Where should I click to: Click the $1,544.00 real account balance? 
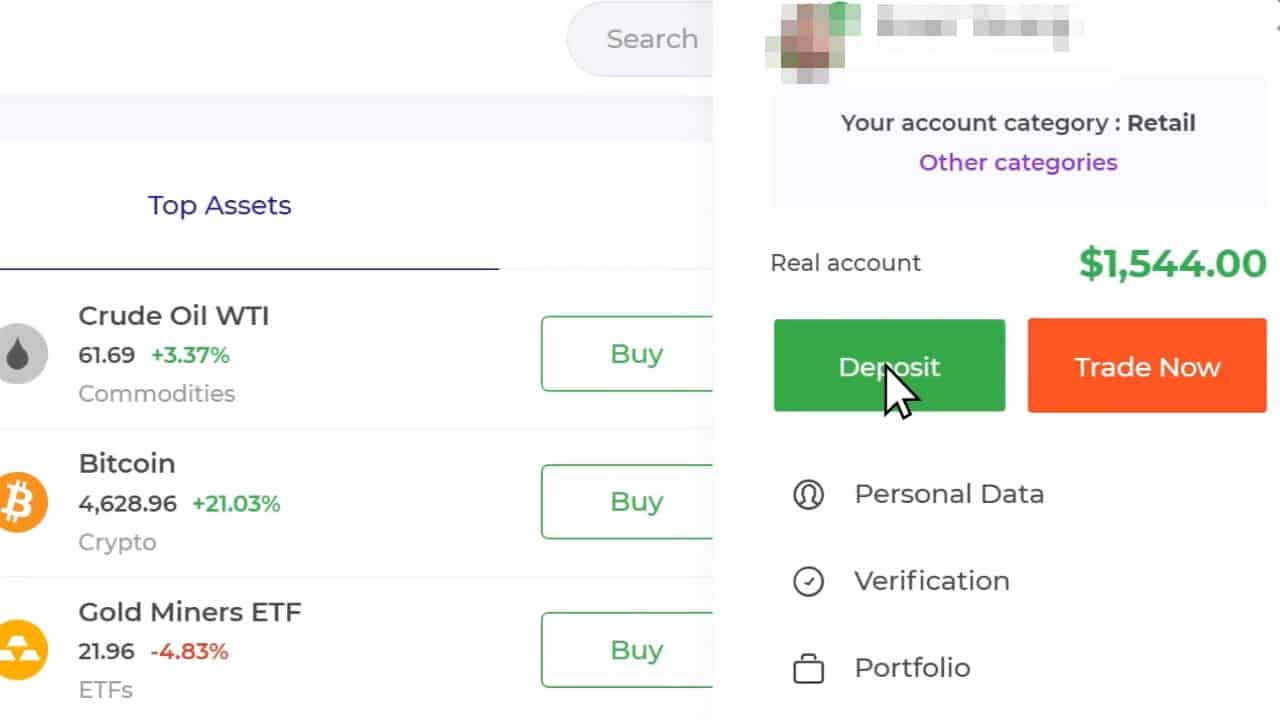(1172, 264)
